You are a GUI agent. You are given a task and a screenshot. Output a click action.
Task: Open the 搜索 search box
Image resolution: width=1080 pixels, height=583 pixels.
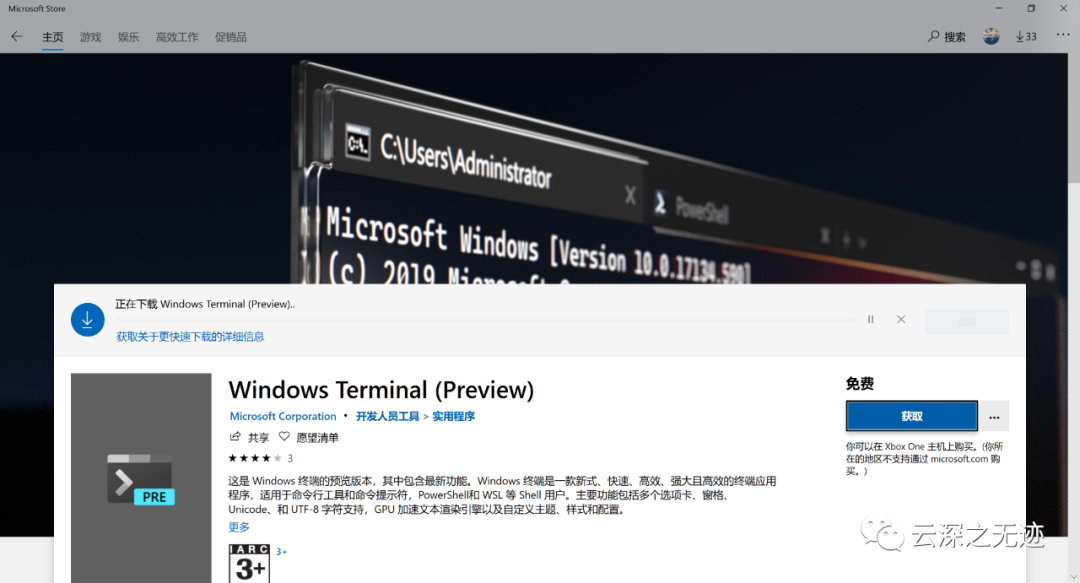tap(946, 37)
